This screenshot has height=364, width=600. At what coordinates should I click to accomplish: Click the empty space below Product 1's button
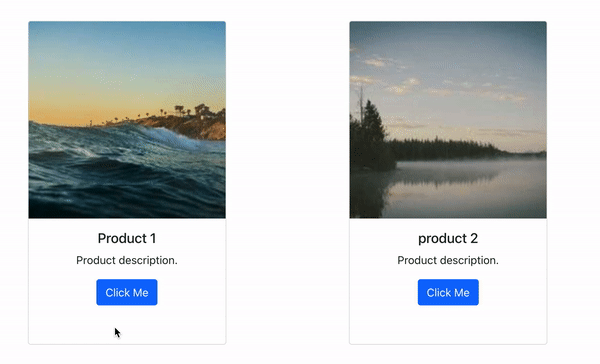point(127,325)
